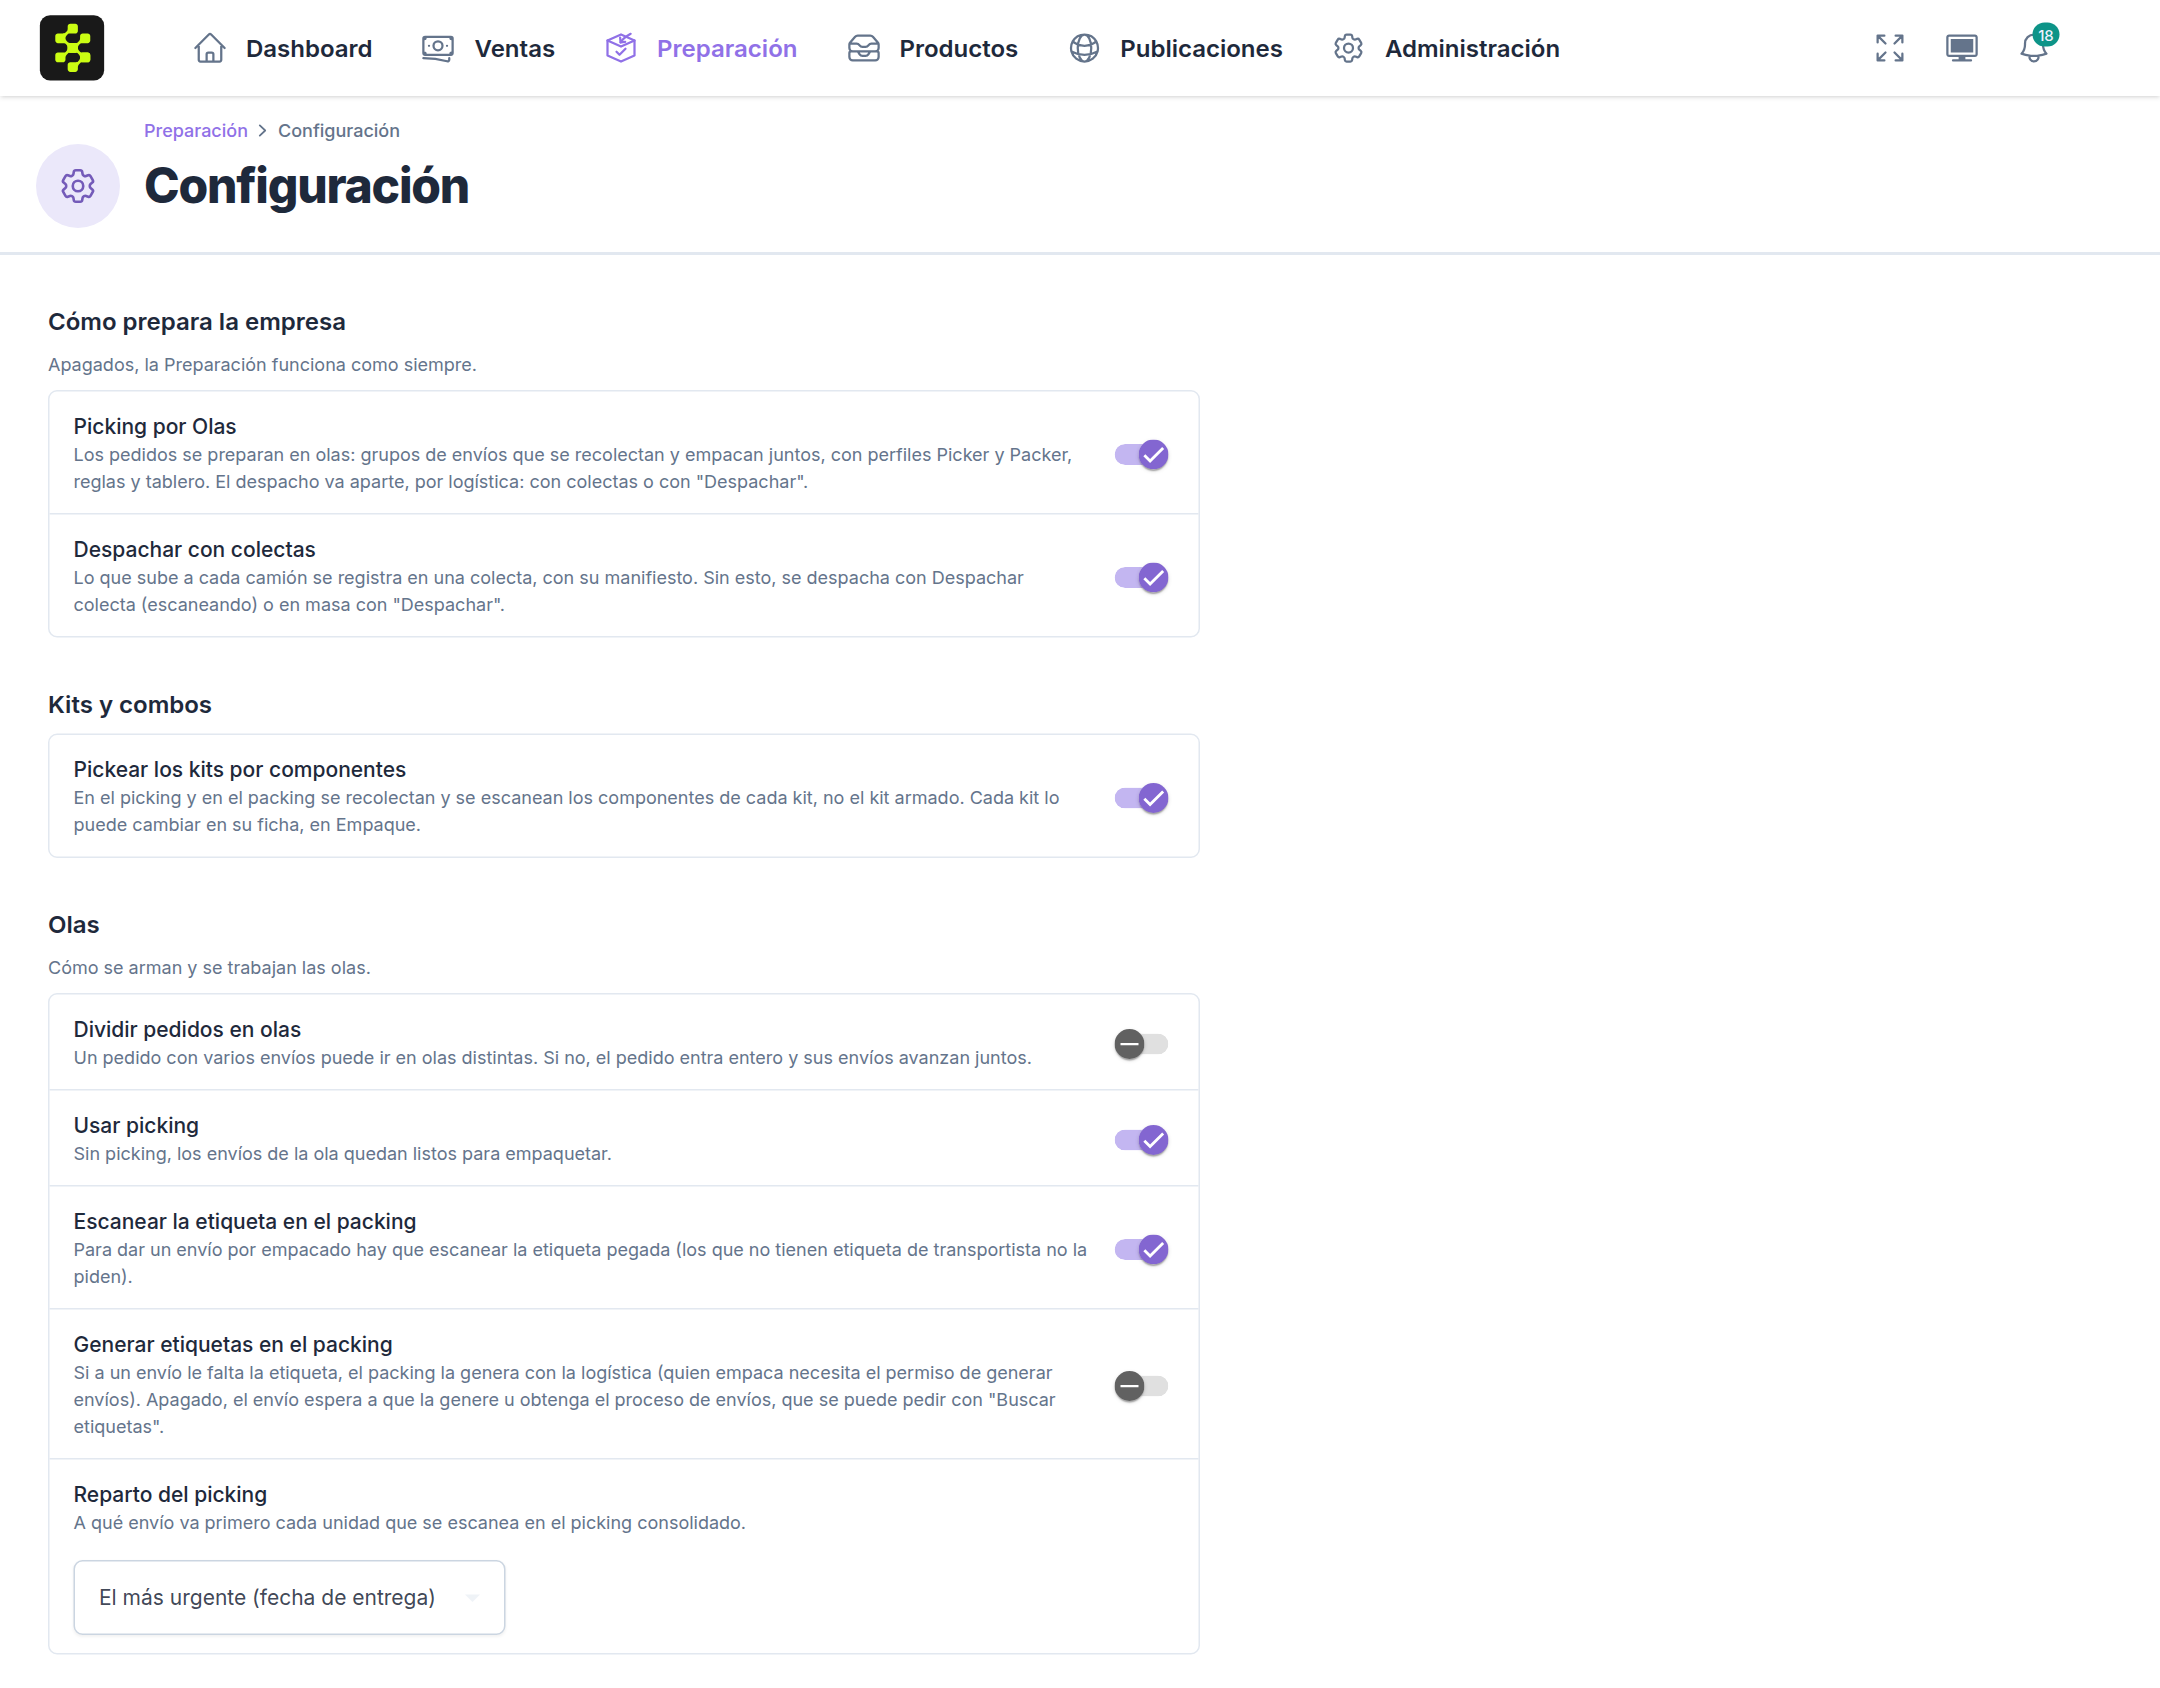Click the Configuración breadcrumb text
This screenshot has height=1688, width=2160.
[x=339, y=131]
